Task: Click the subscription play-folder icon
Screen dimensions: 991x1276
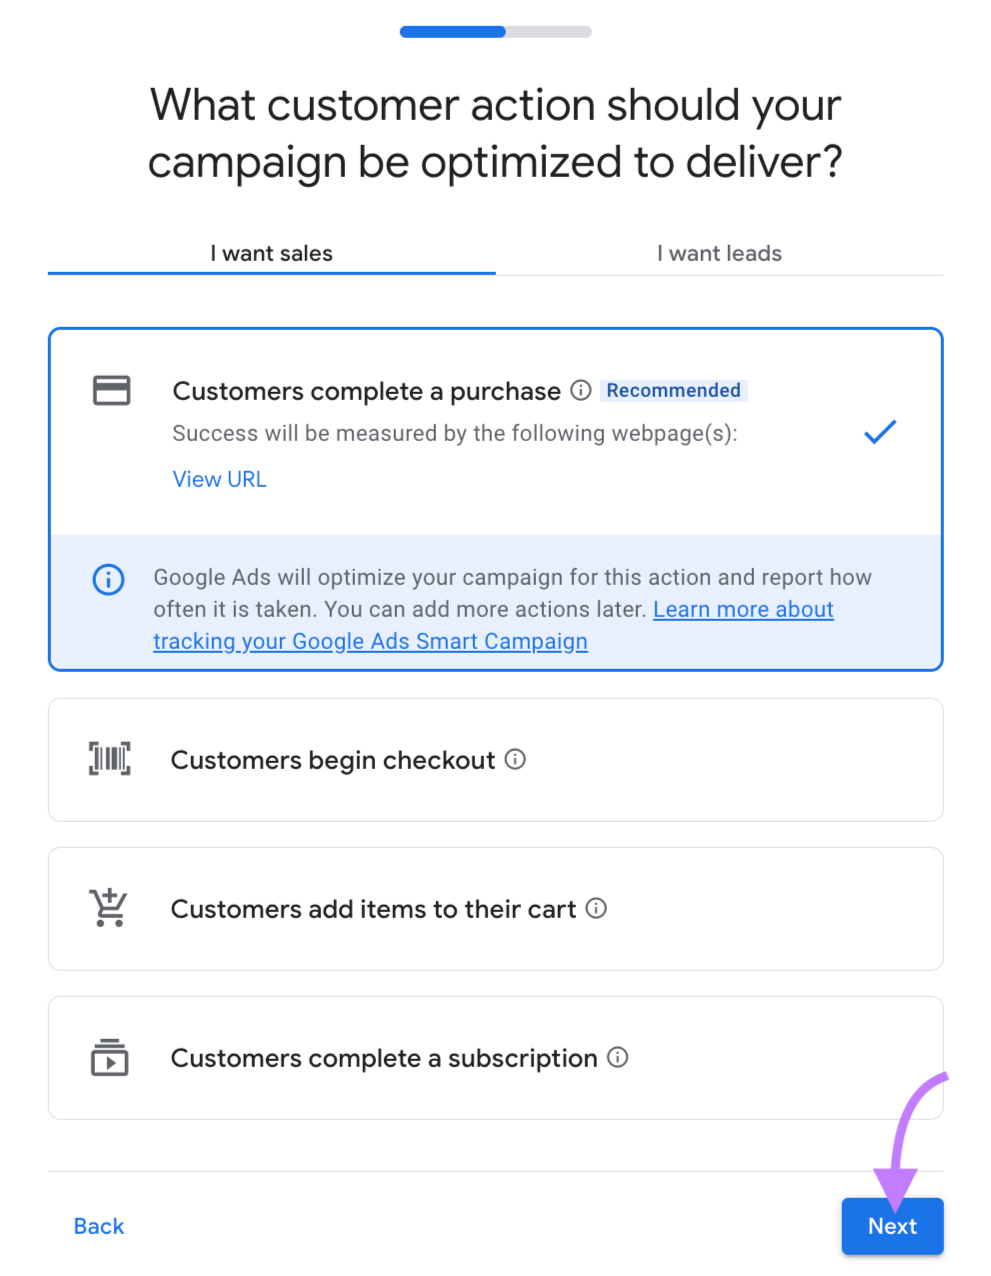Action: point(109,1057)
